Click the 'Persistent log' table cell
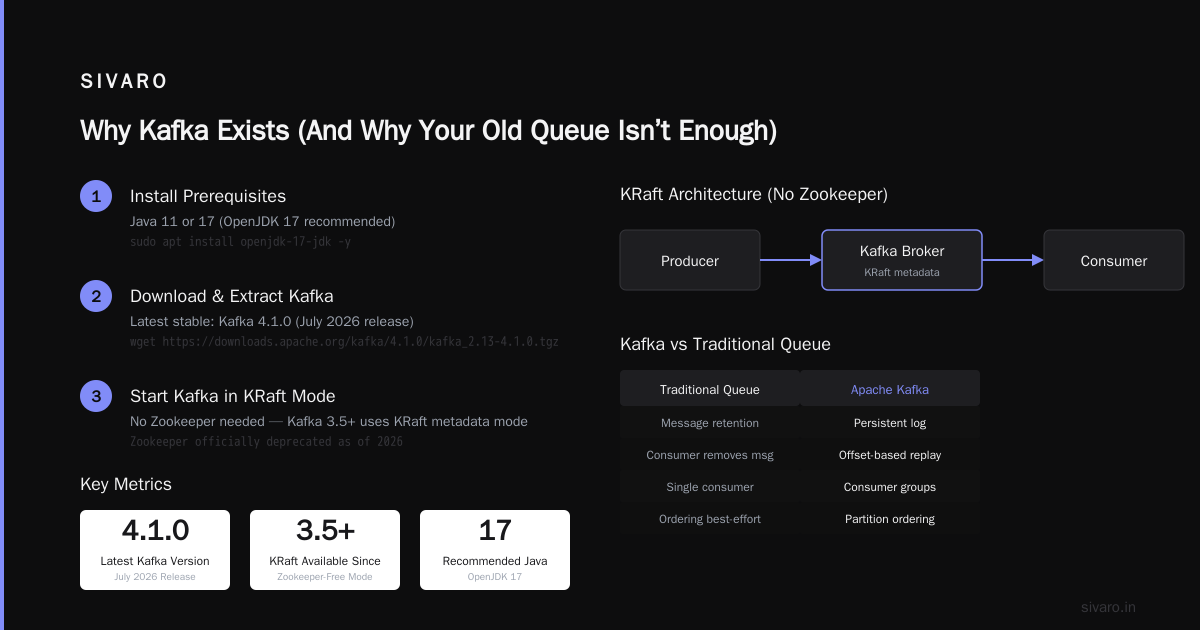Screen dimensions: 1200x630 [x=890, y=423]
